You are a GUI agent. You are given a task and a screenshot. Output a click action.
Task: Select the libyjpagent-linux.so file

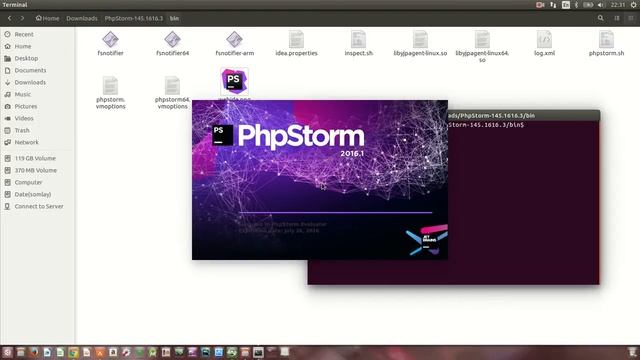click(420, 43)
